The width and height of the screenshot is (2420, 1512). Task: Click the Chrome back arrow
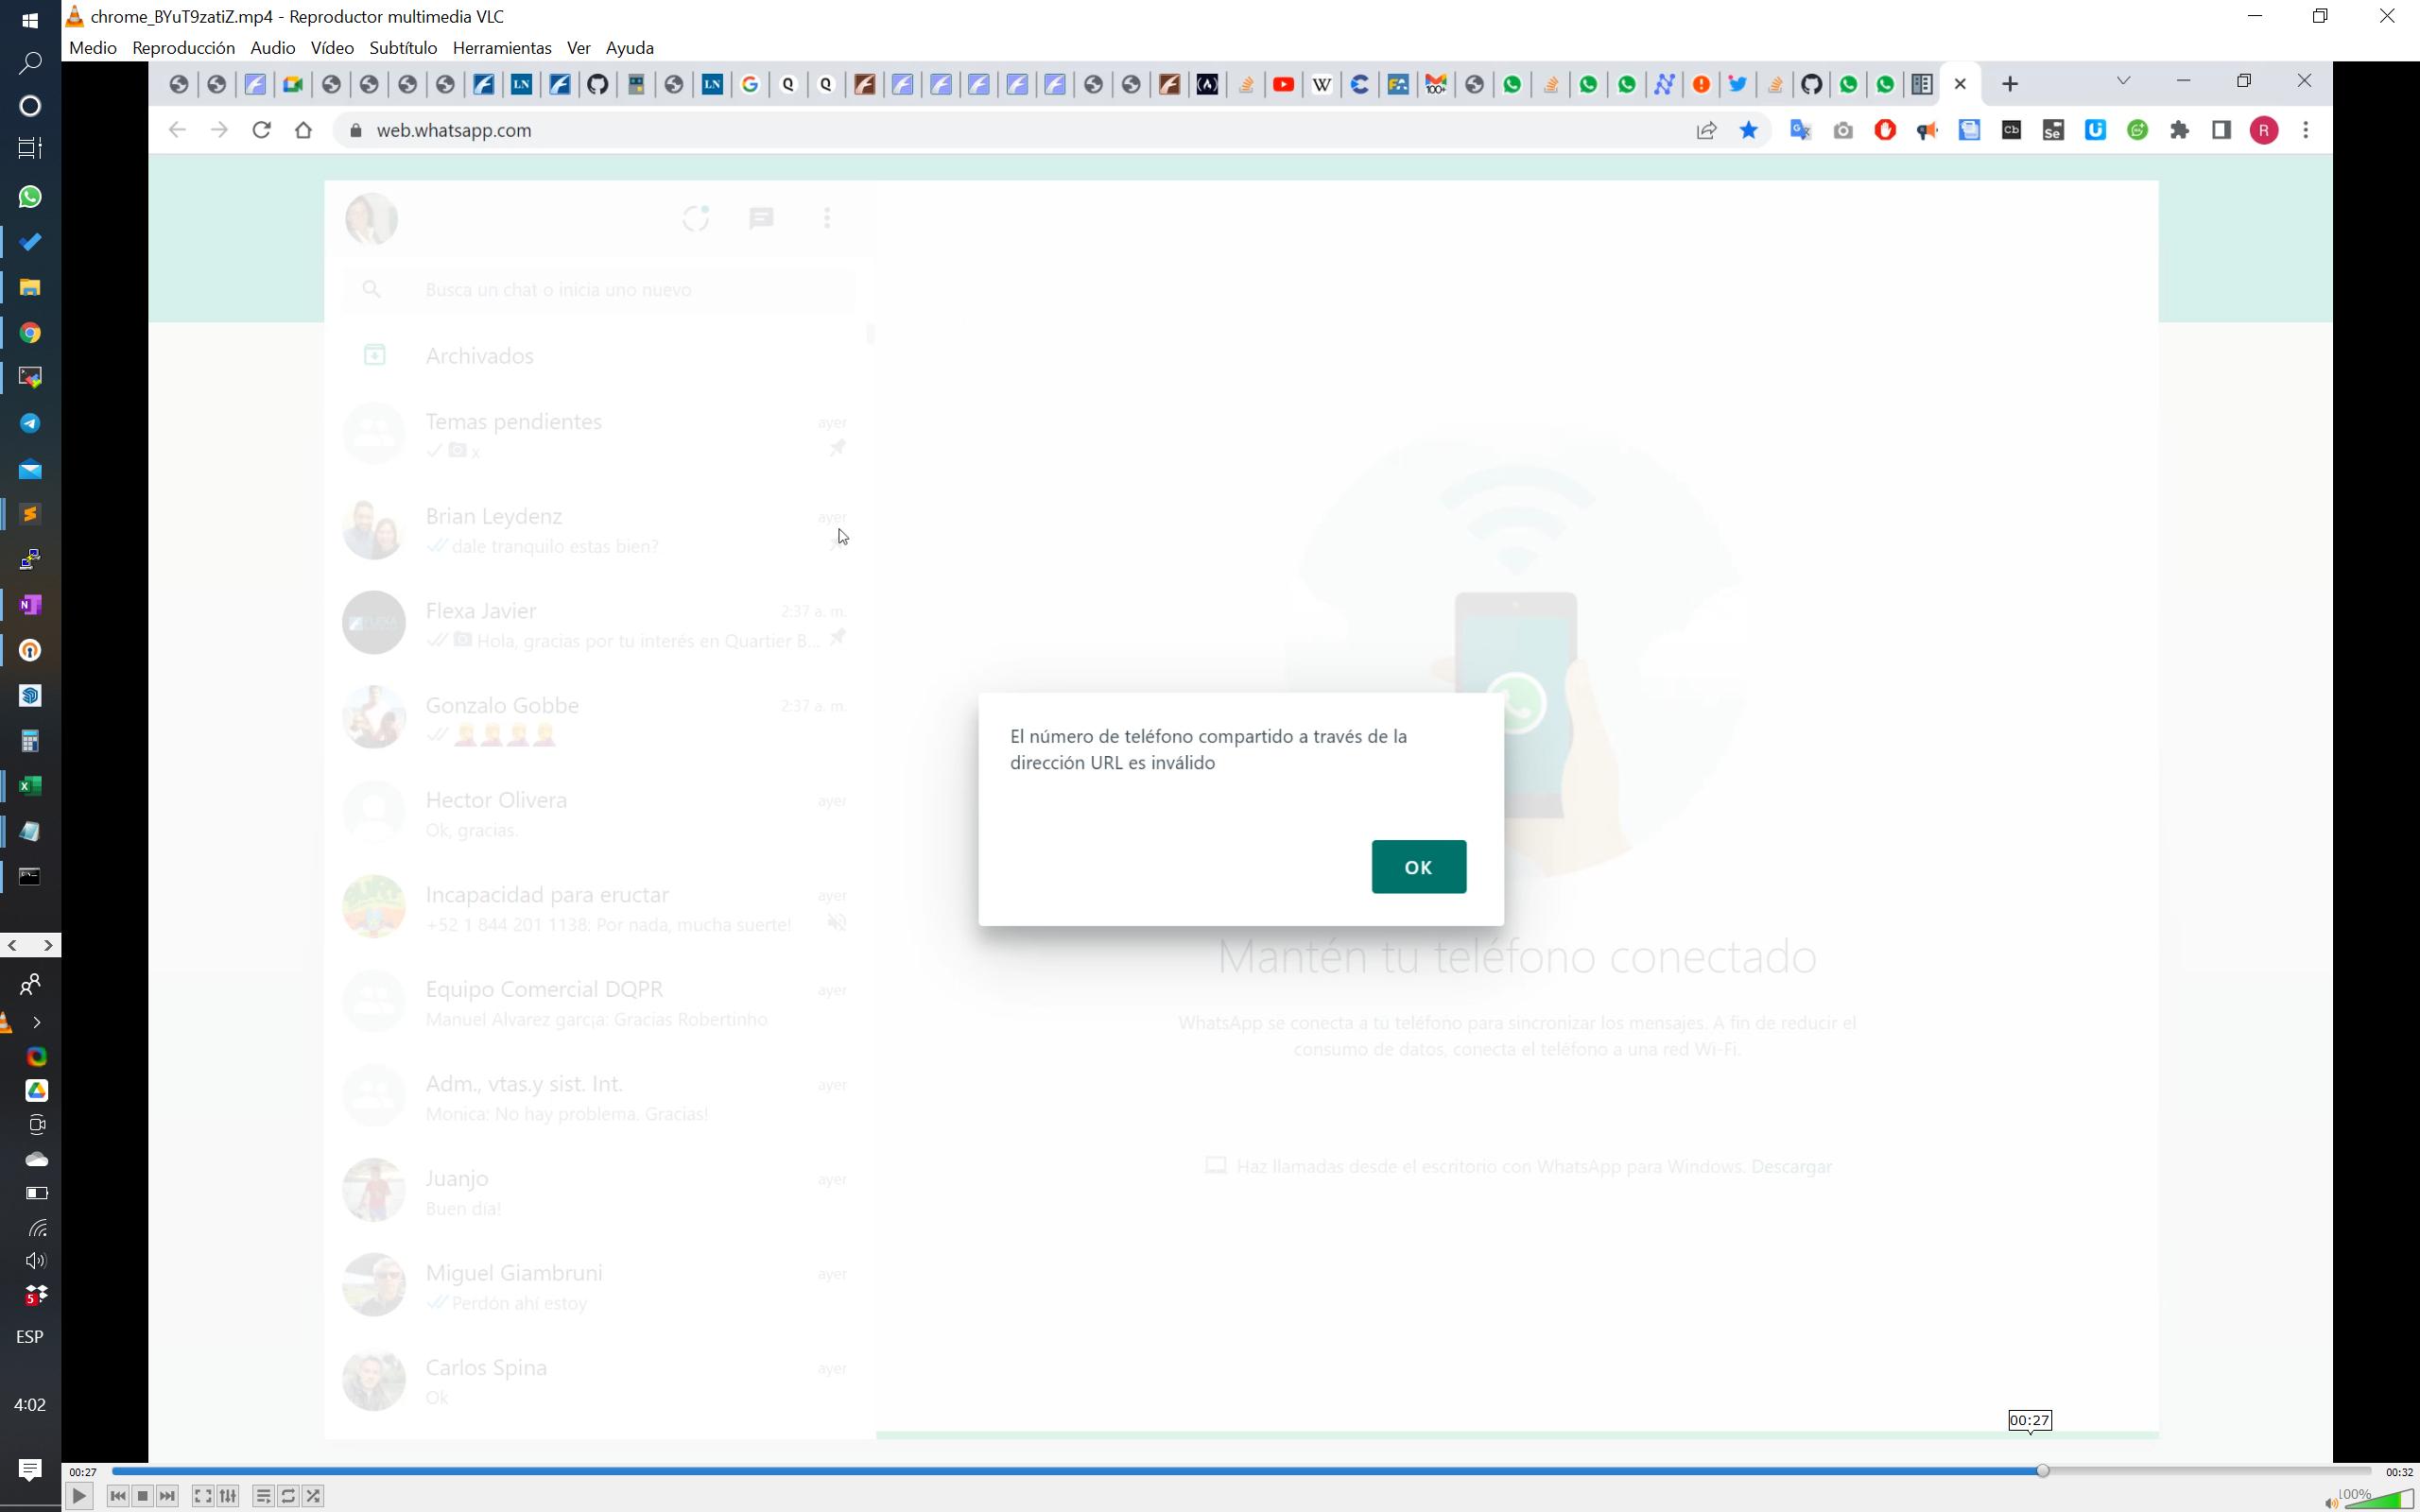[177, 130]
